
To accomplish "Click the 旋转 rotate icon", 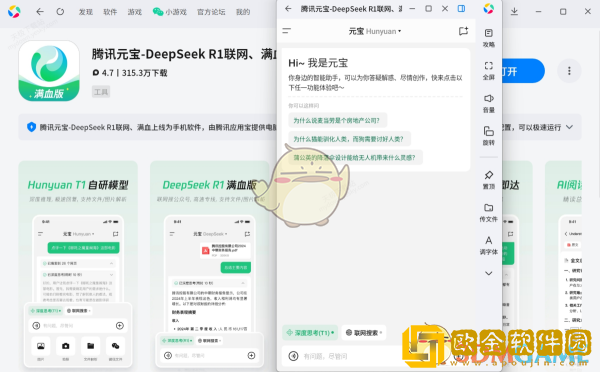I will coord(489,136).
